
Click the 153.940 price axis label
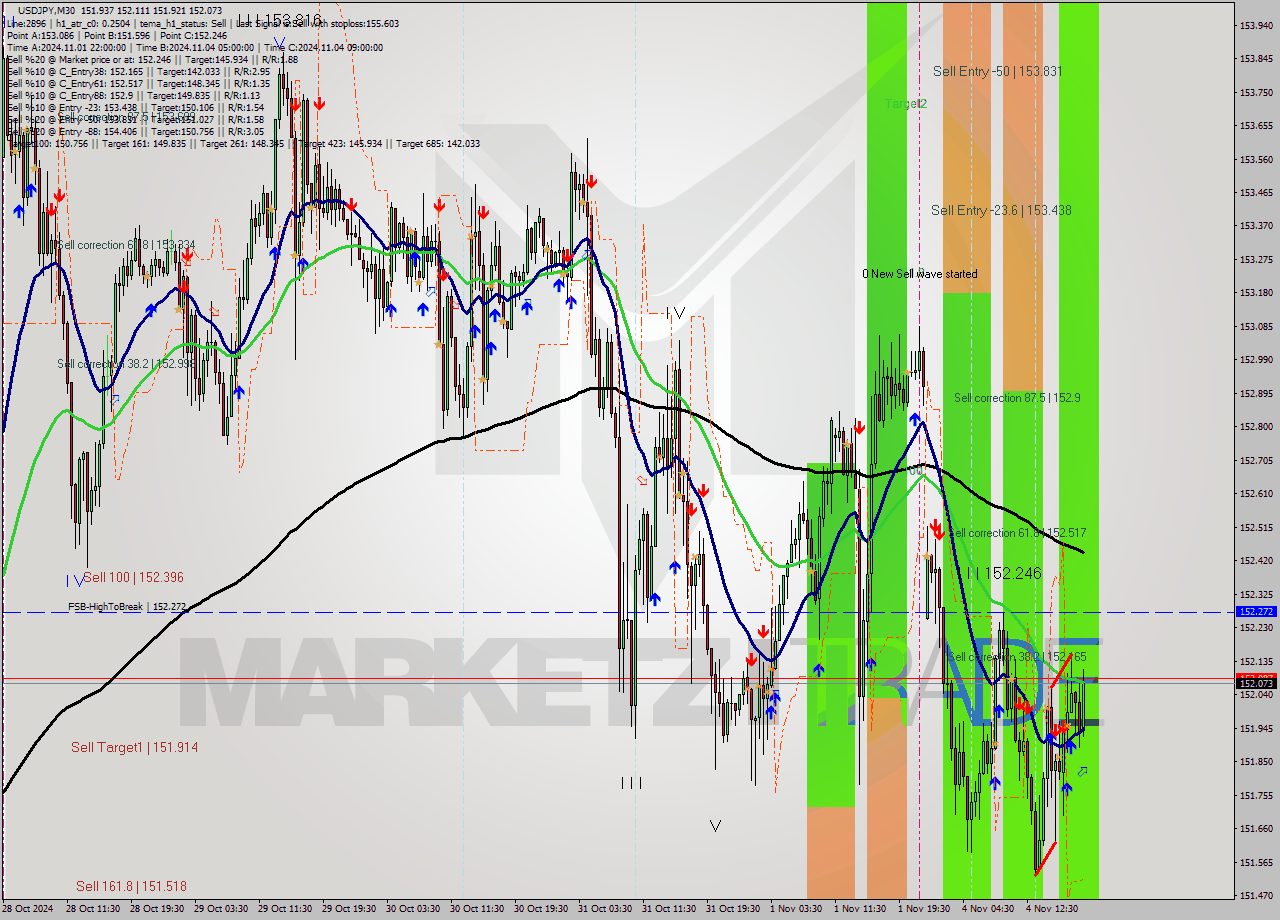[1256, 25]
